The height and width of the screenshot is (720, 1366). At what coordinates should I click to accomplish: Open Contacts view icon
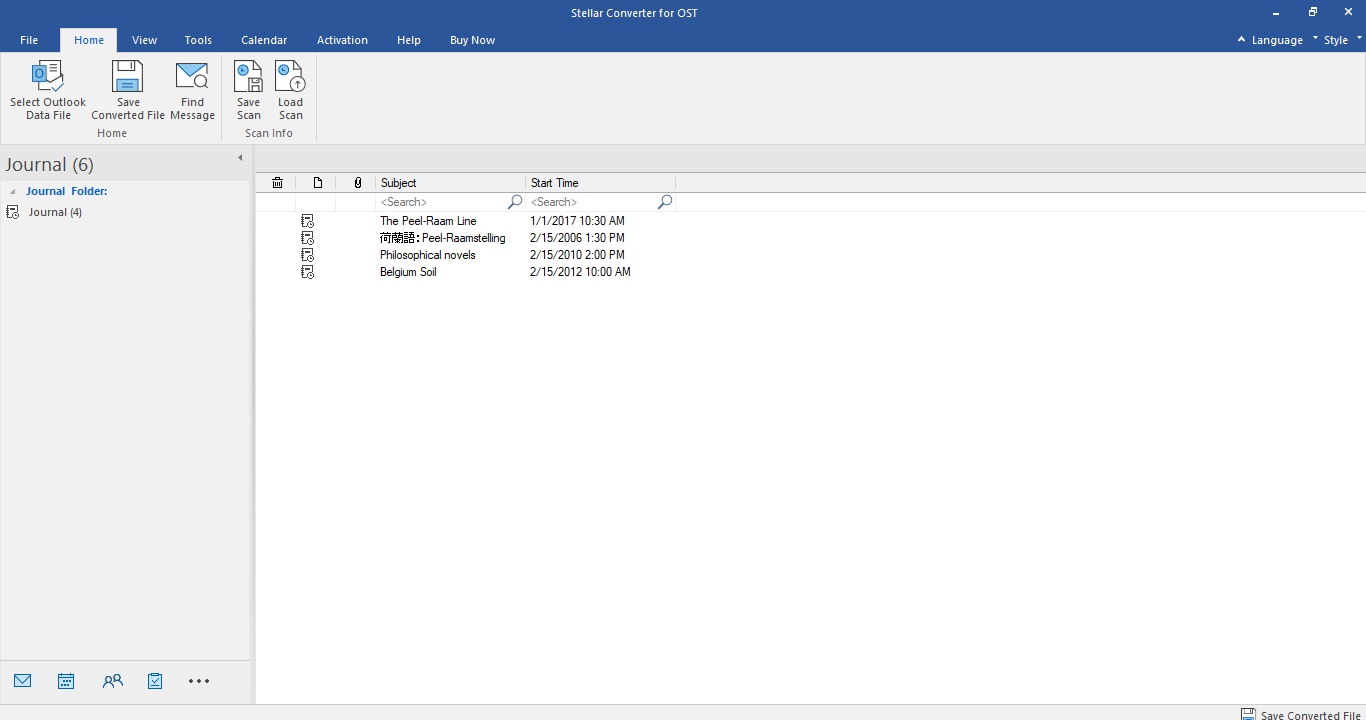point(113,681)
